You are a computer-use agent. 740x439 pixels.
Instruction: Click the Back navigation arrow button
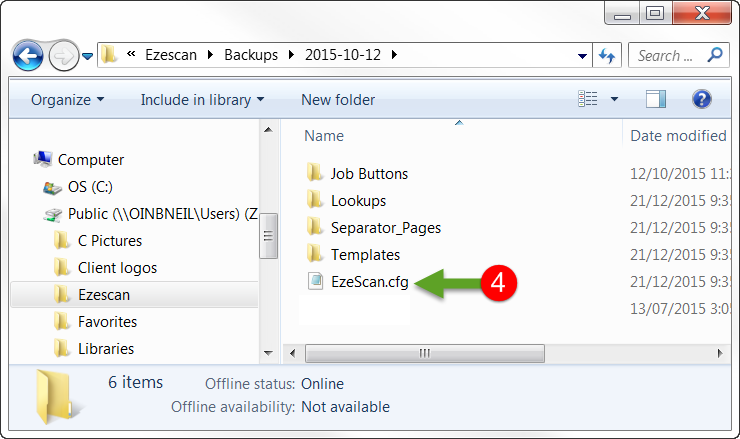coord(28,55)
